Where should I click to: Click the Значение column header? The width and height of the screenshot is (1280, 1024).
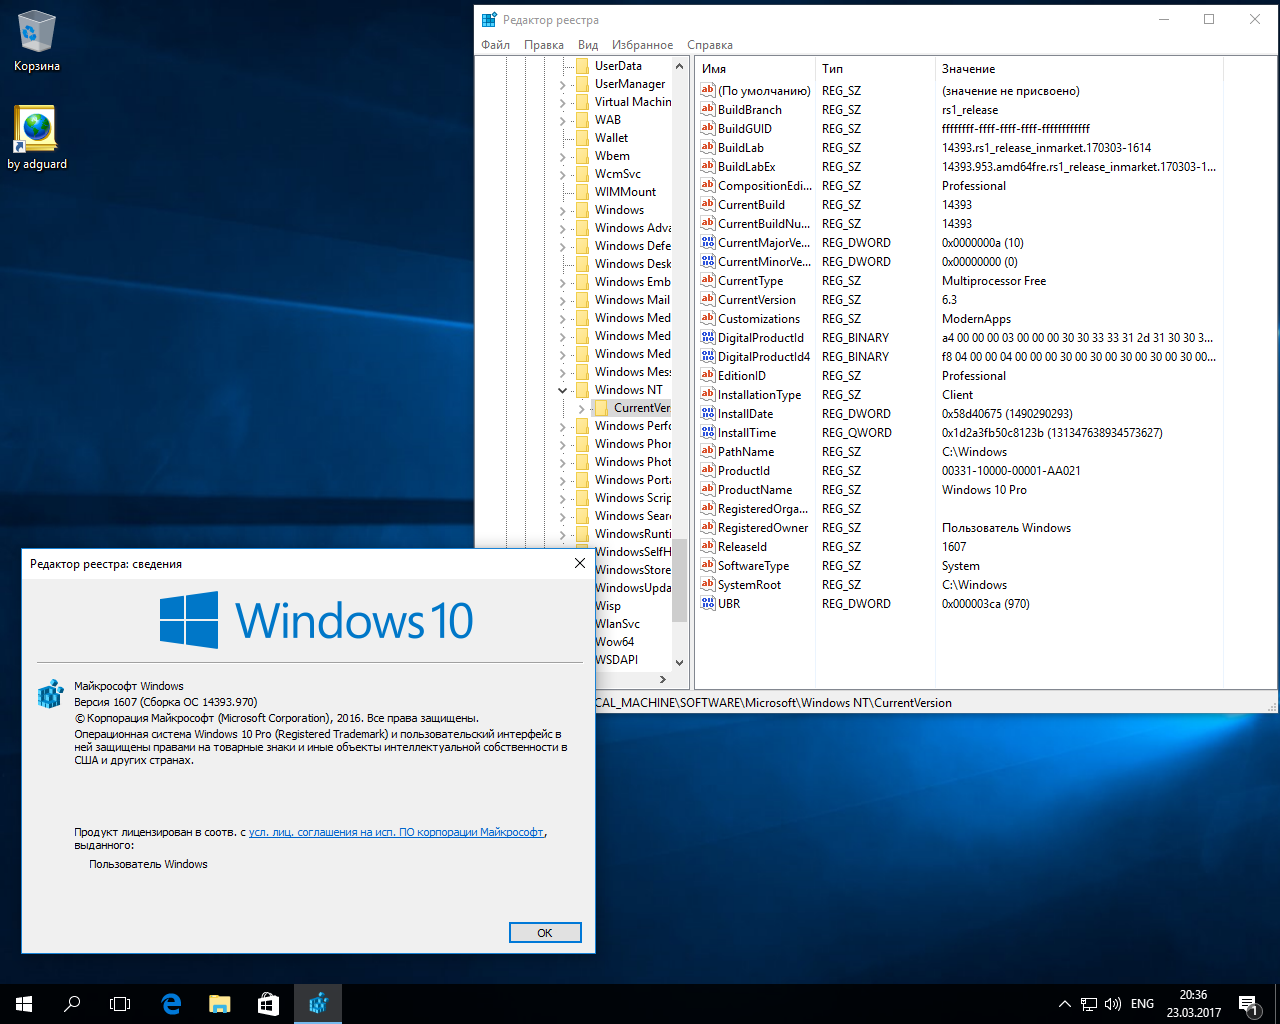tap(1079, 69)
